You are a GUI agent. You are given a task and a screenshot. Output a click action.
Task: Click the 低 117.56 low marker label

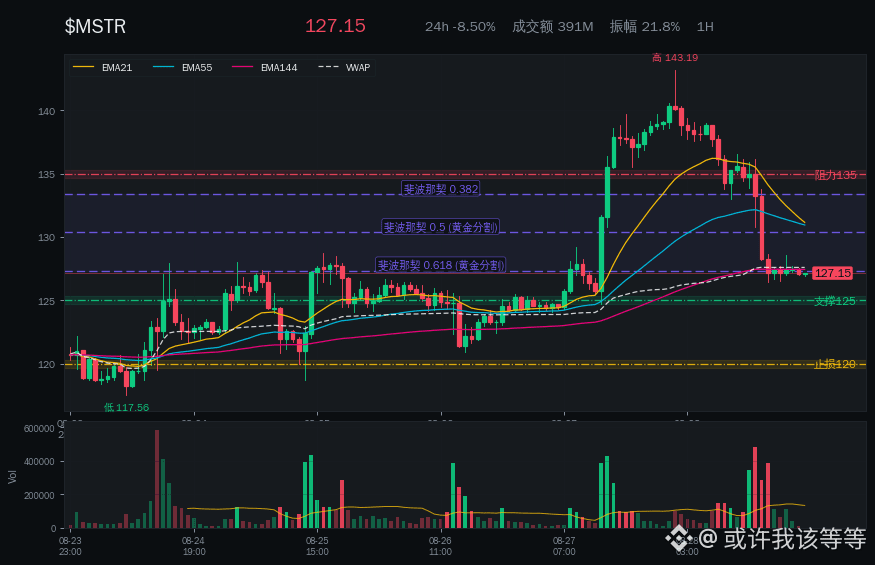[x=127, y=408]
